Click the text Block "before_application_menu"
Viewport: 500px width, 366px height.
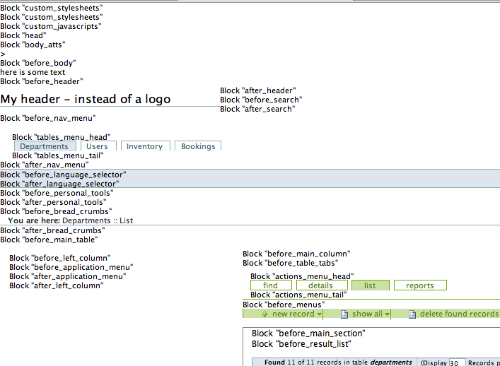pyautogui.click(x=71, y=267)
